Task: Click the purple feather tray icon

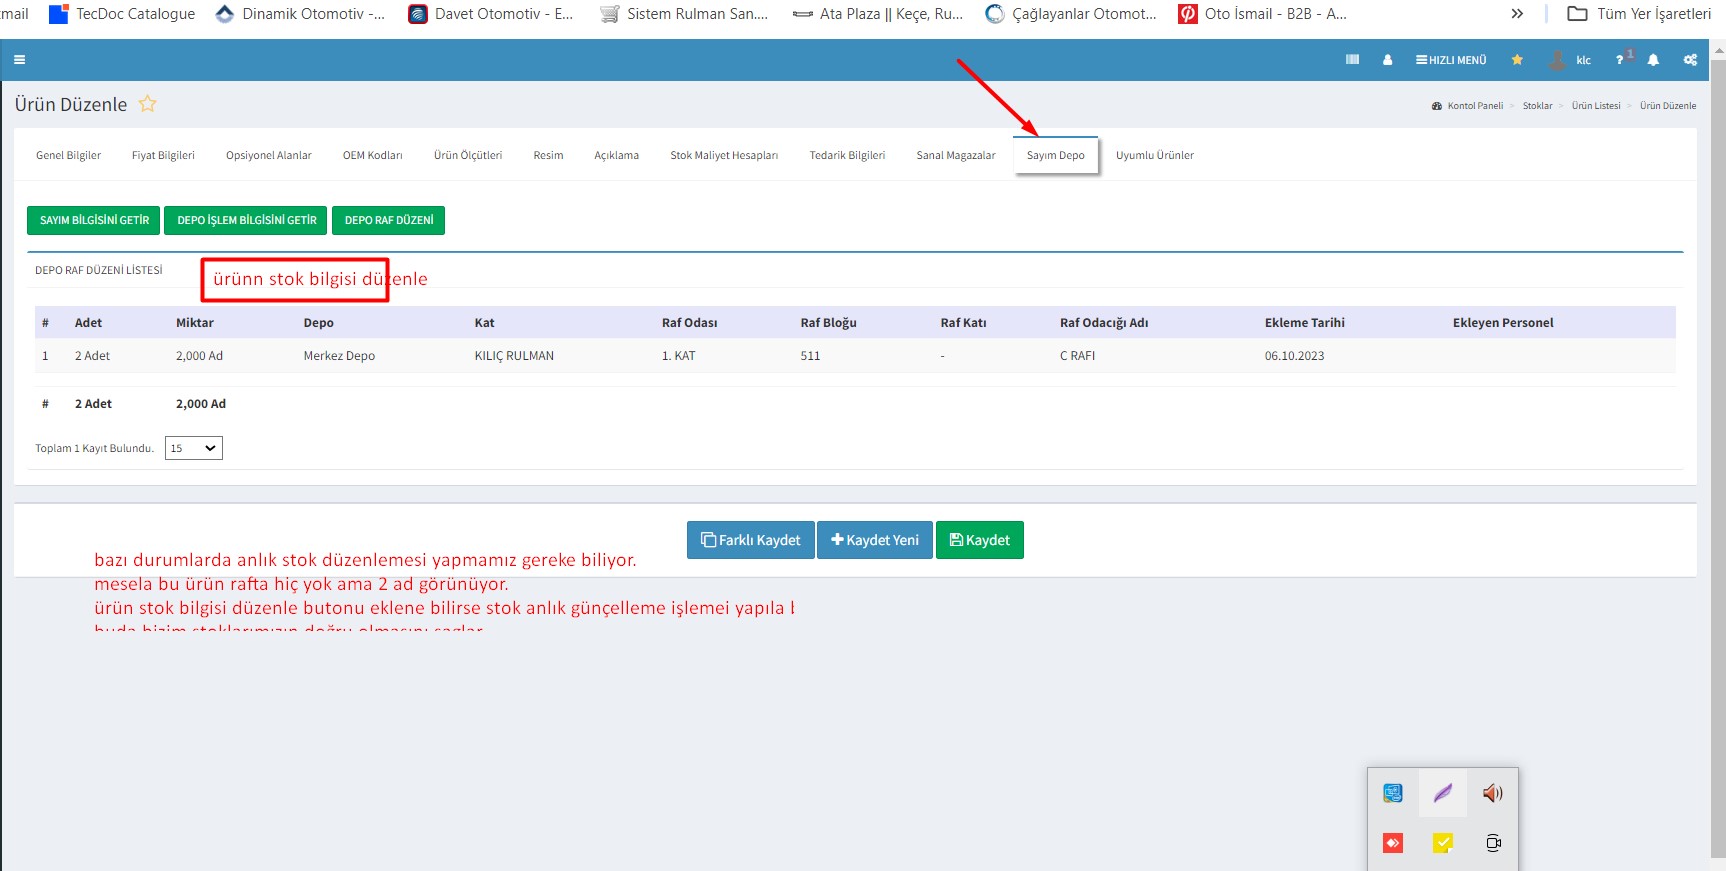Action: [x=1442, y=793]
